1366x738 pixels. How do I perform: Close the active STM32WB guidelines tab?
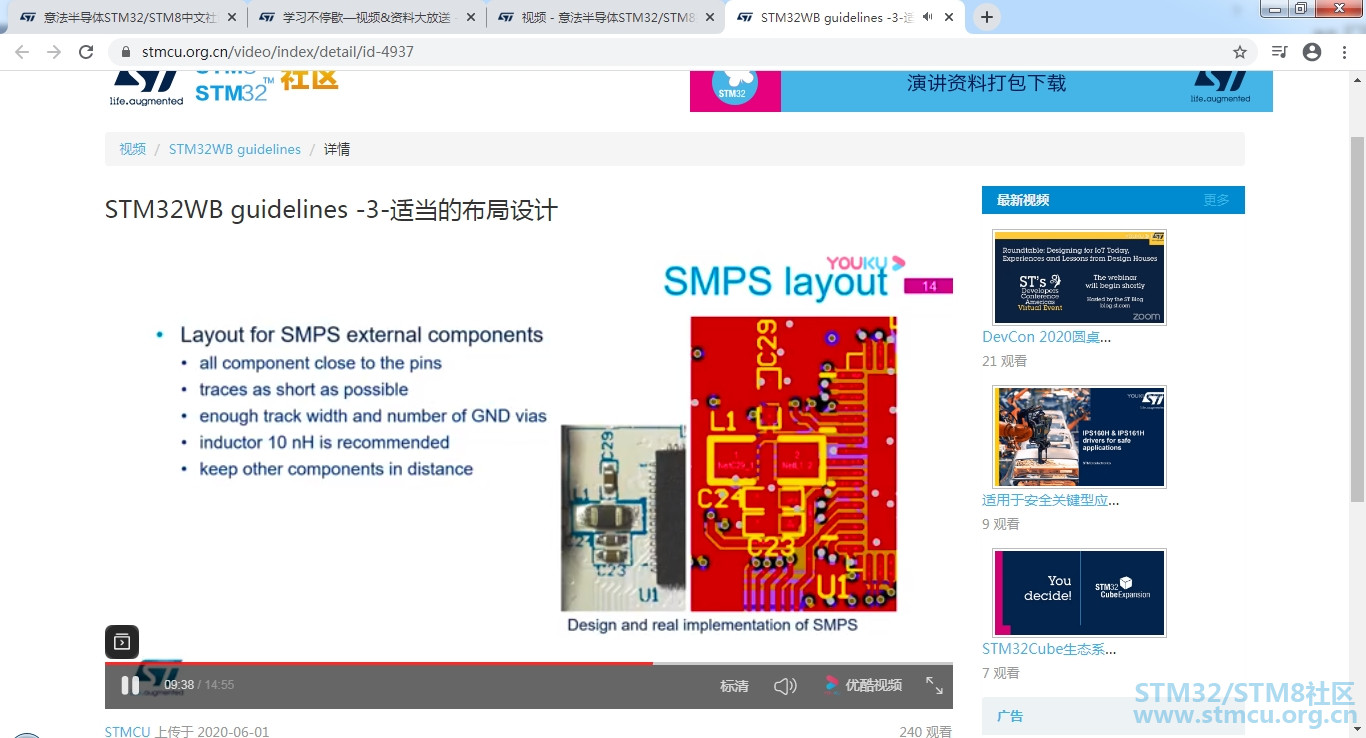(949, 17)
